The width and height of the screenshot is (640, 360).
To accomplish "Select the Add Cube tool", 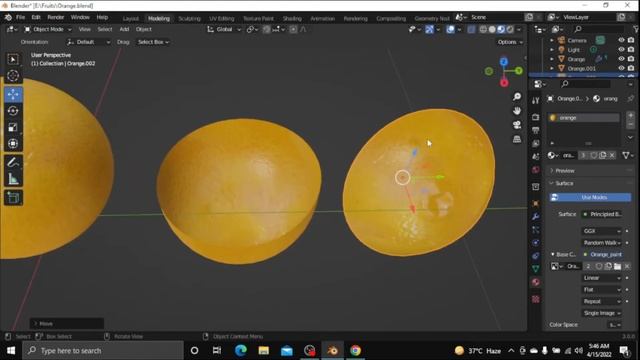I will pos(13,198).
